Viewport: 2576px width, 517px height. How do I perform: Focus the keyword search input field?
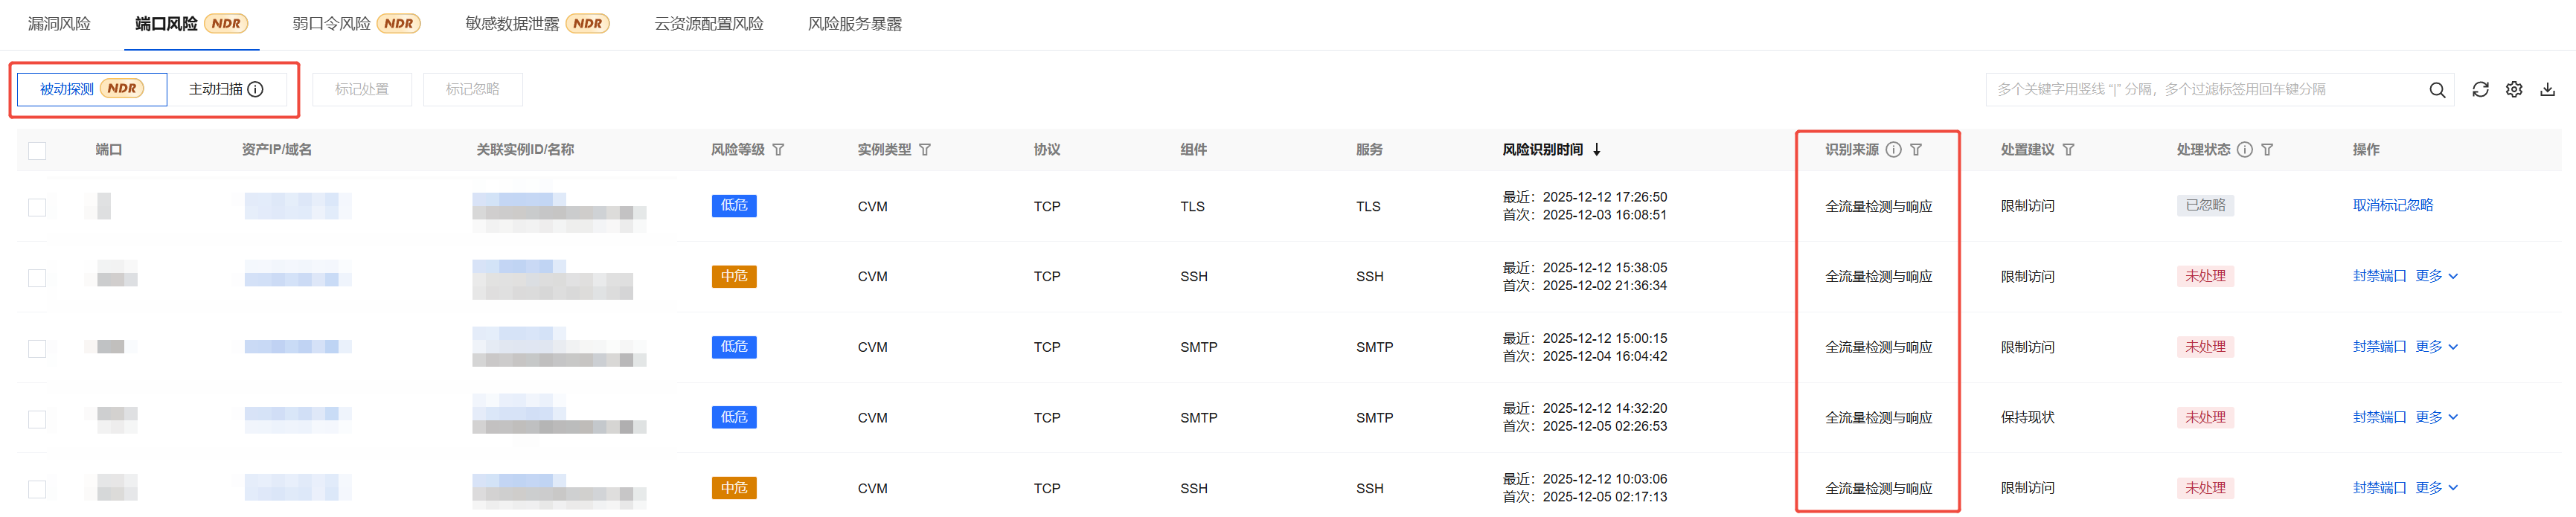tap(2200, 90)
